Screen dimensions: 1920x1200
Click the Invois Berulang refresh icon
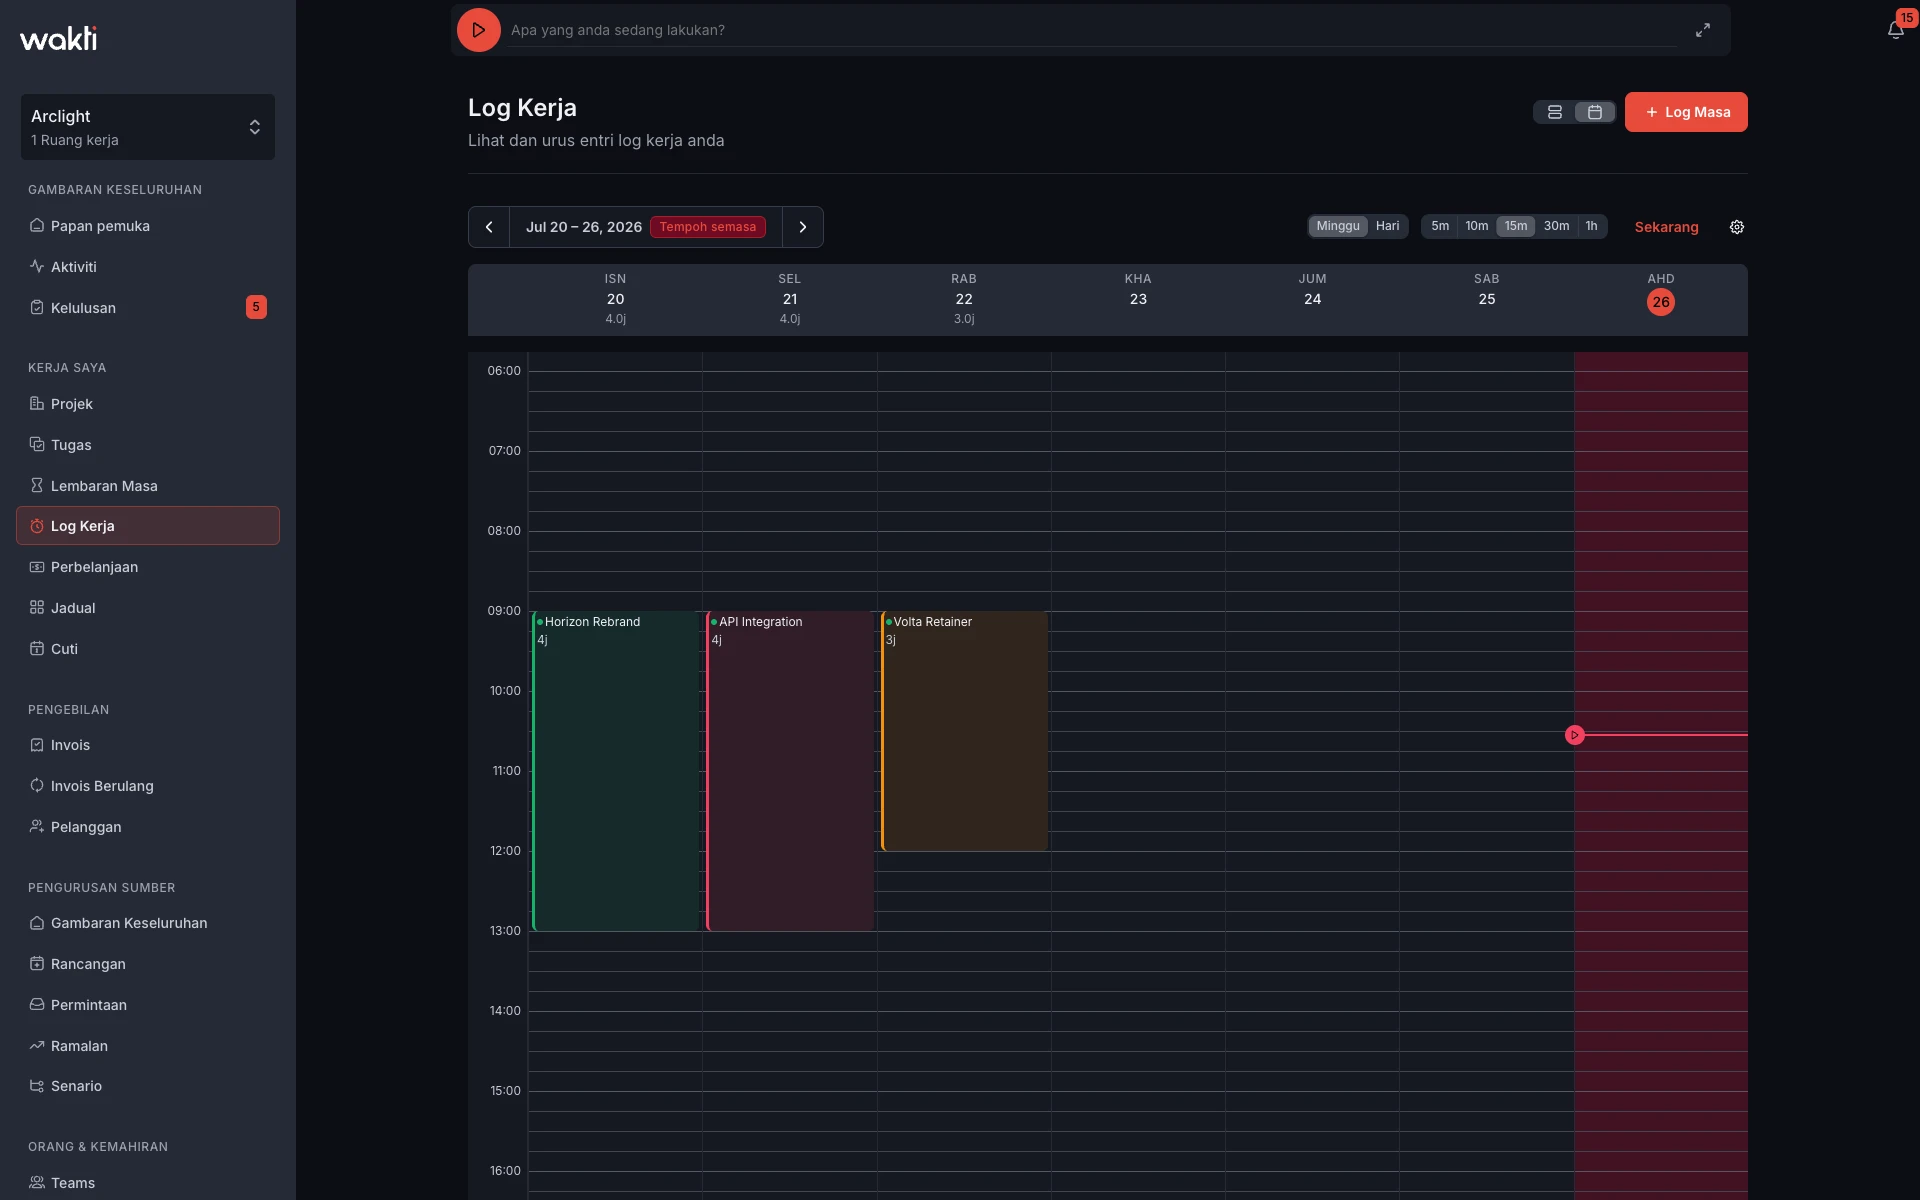tap(37, 786)
